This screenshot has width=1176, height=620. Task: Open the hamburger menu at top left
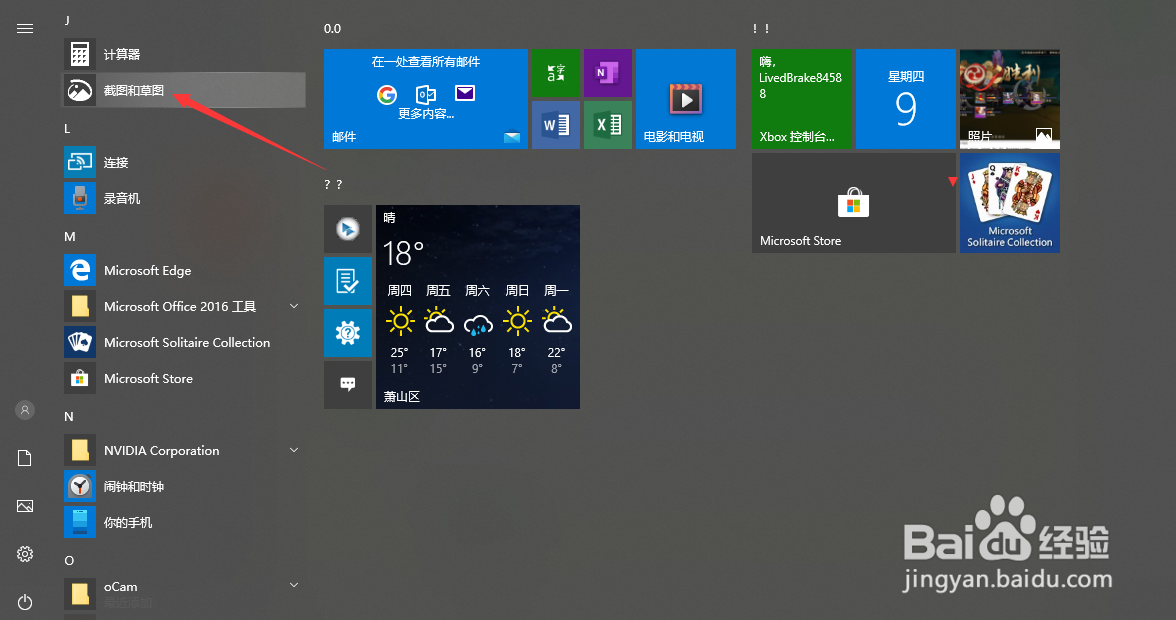[x=25, y=28]
